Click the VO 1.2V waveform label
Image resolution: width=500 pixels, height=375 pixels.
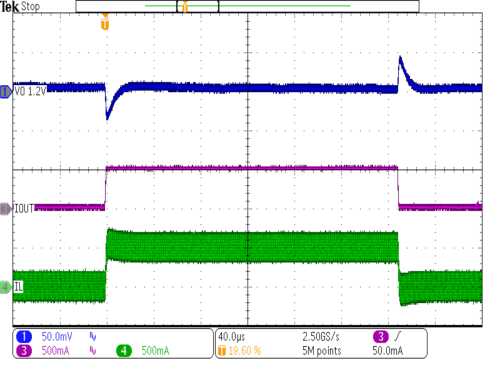click(30, 91)
